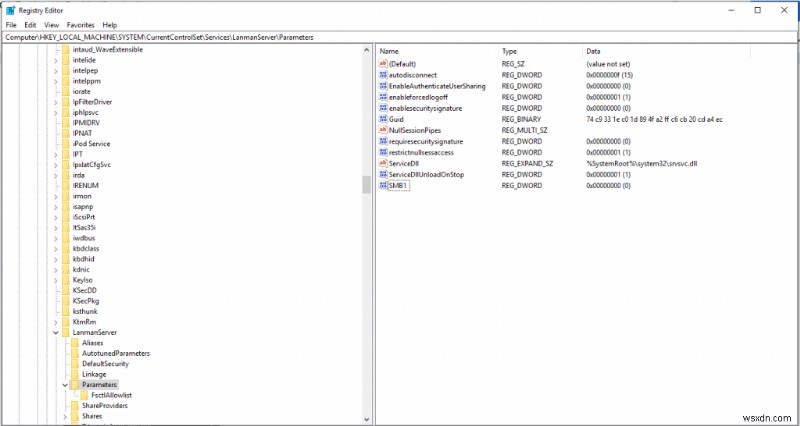
Task: Click the LanmanServer folder icon
Action: pos(65,332)
